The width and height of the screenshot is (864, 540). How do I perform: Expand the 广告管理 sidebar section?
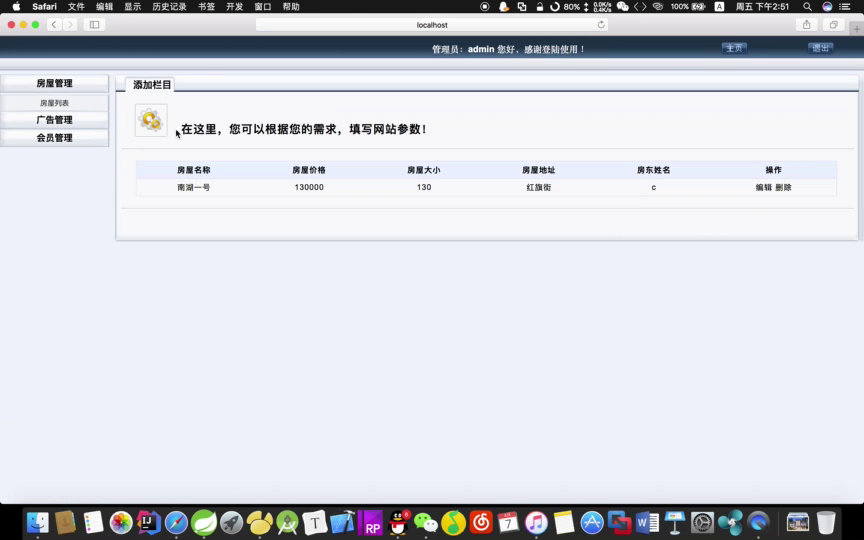point(55,120)
